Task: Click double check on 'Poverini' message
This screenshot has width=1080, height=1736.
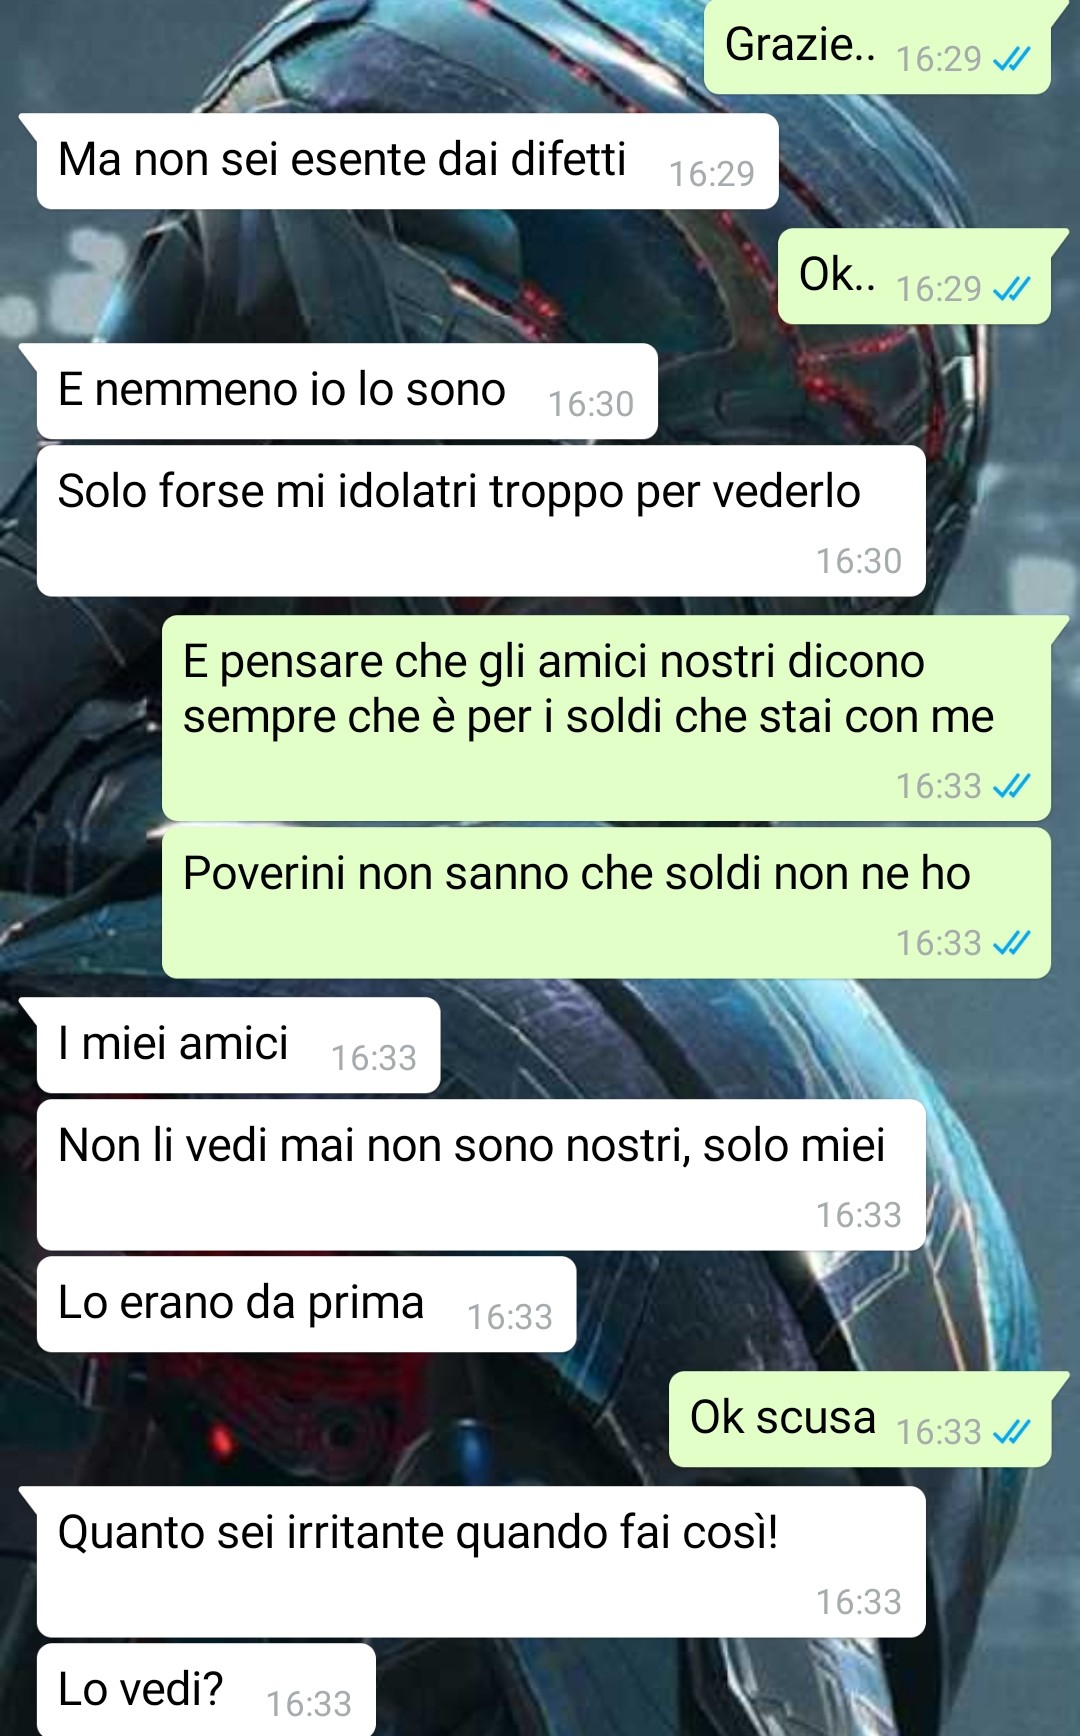Action: pos(1011,943)
